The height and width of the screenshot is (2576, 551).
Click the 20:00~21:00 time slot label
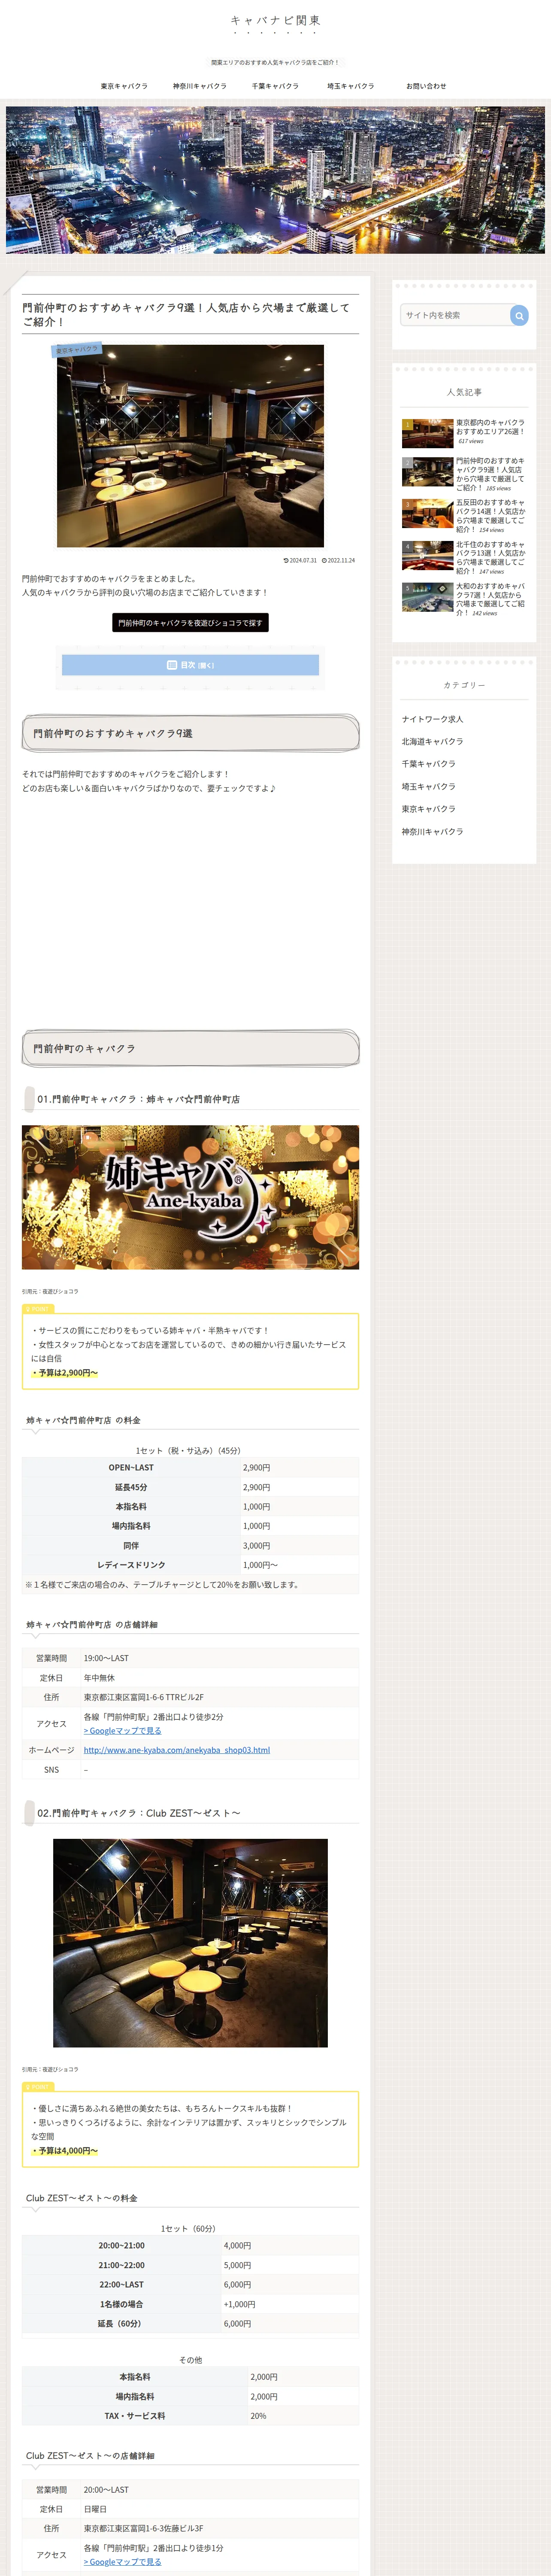point(121,2246)
